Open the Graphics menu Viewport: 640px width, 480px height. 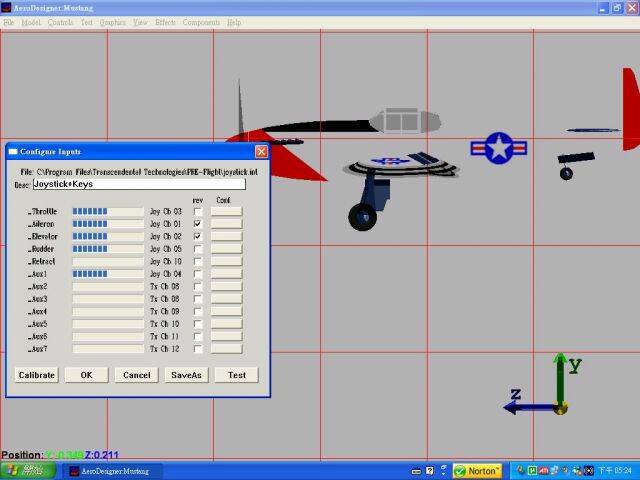pos(113,22)
